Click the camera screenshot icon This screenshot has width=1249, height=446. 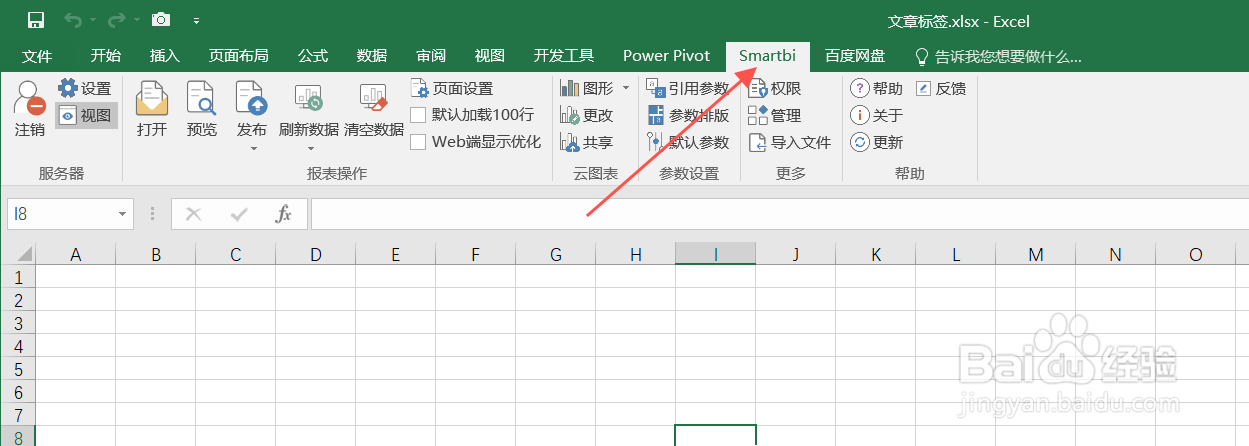pyautogui.click(x=160, y=20)
